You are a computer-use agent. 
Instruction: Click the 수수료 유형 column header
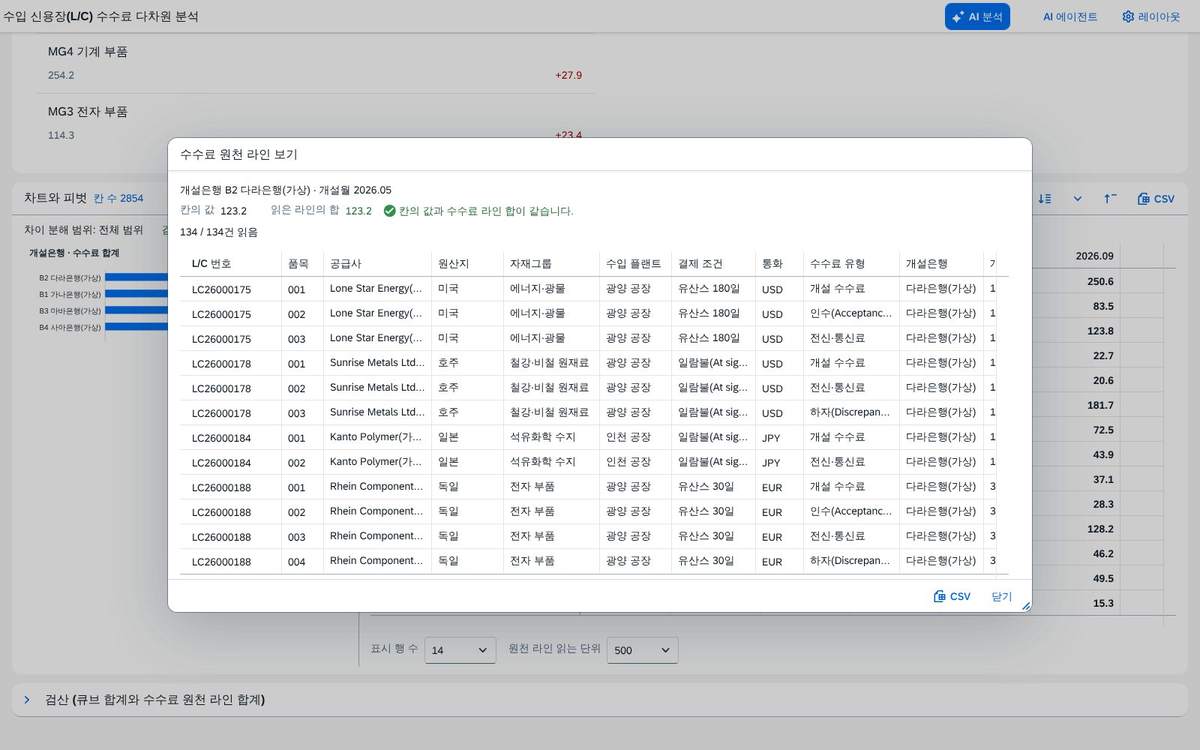point(851,263)
